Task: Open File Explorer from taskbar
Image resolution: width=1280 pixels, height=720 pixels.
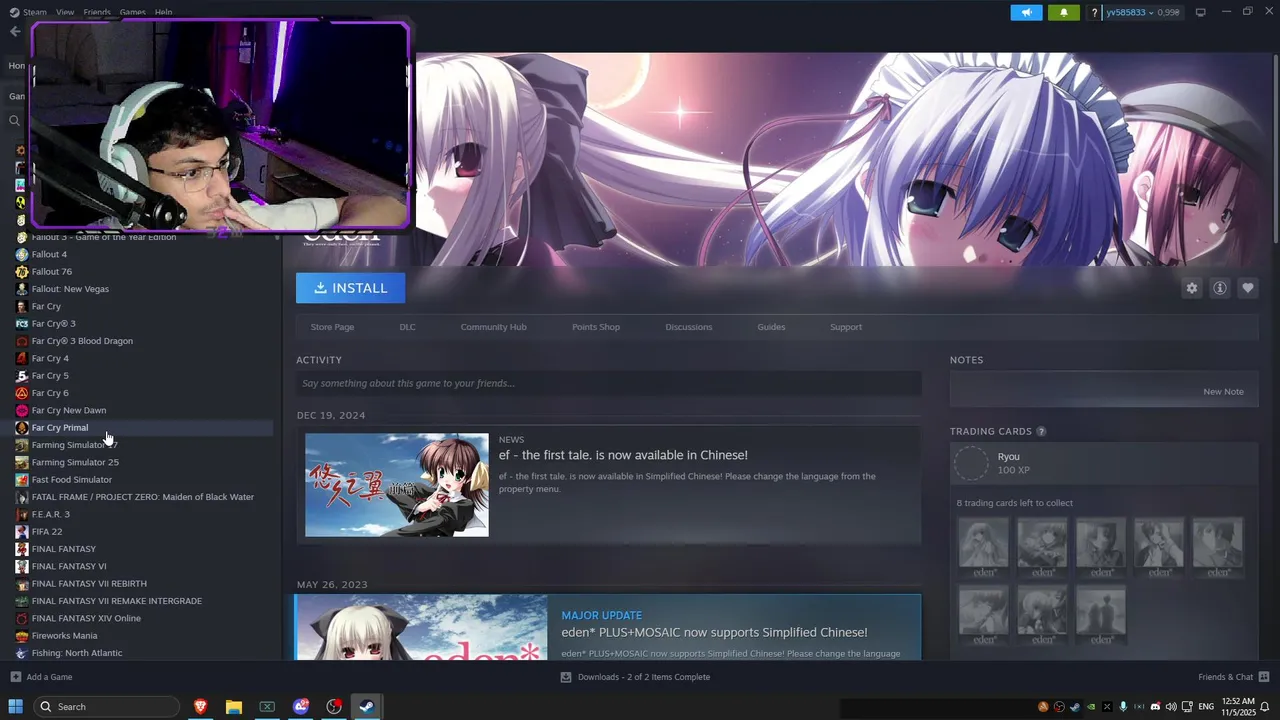Action: click(234, 707)
